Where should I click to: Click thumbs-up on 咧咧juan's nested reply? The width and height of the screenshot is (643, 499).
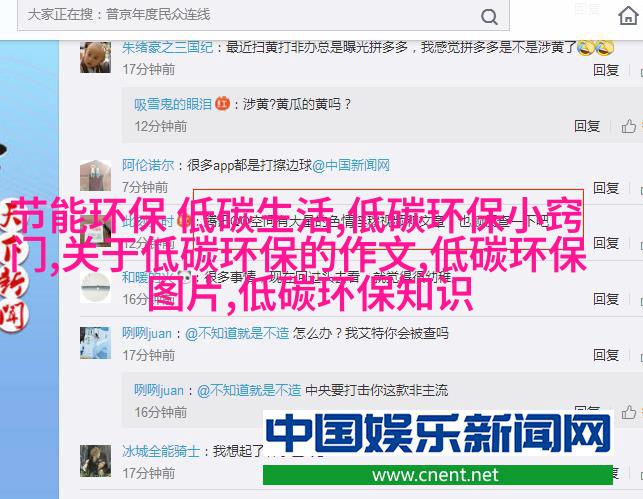click(x=628, y=412)
